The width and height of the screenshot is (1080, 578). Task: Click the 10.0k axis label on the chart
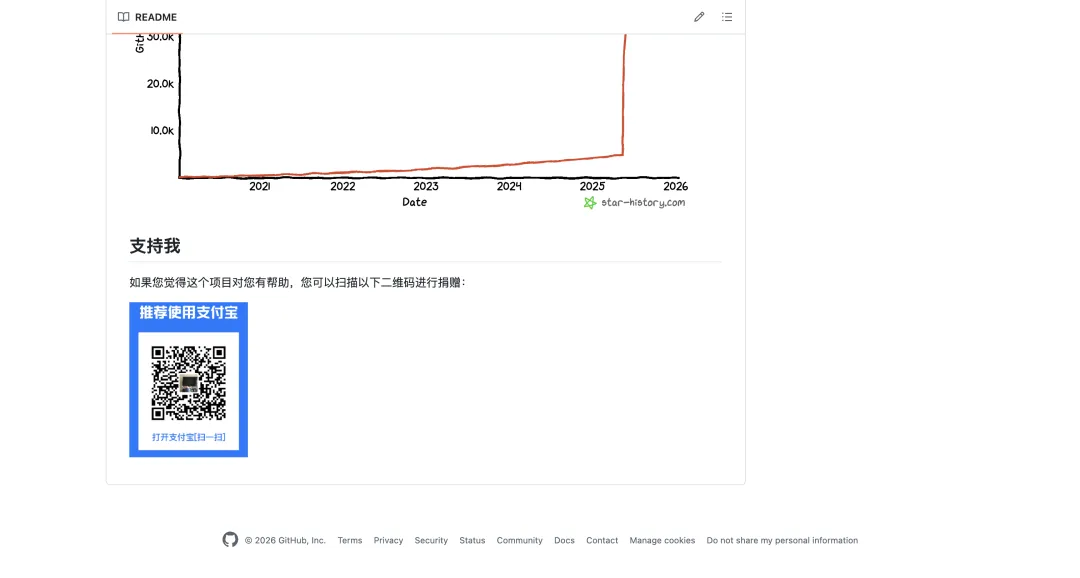coord(162,130)
